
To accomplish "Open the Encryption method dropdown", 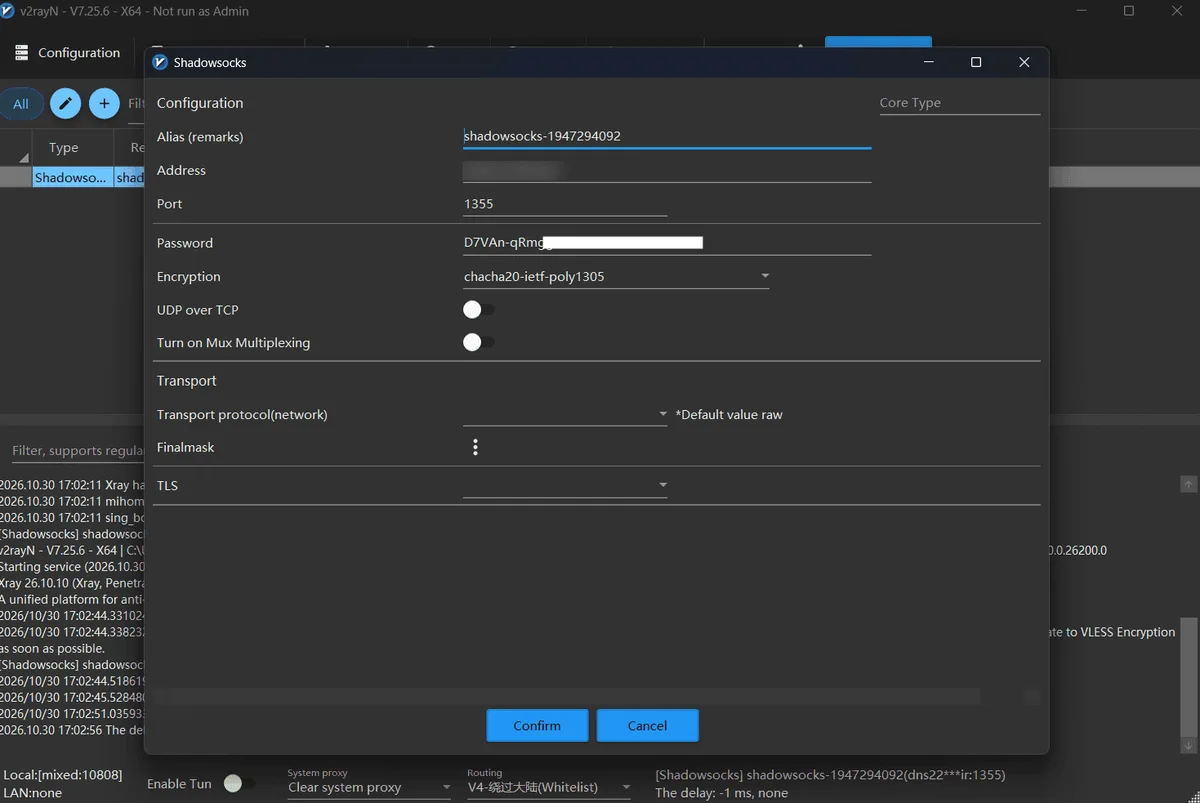I will coord(616,277).
